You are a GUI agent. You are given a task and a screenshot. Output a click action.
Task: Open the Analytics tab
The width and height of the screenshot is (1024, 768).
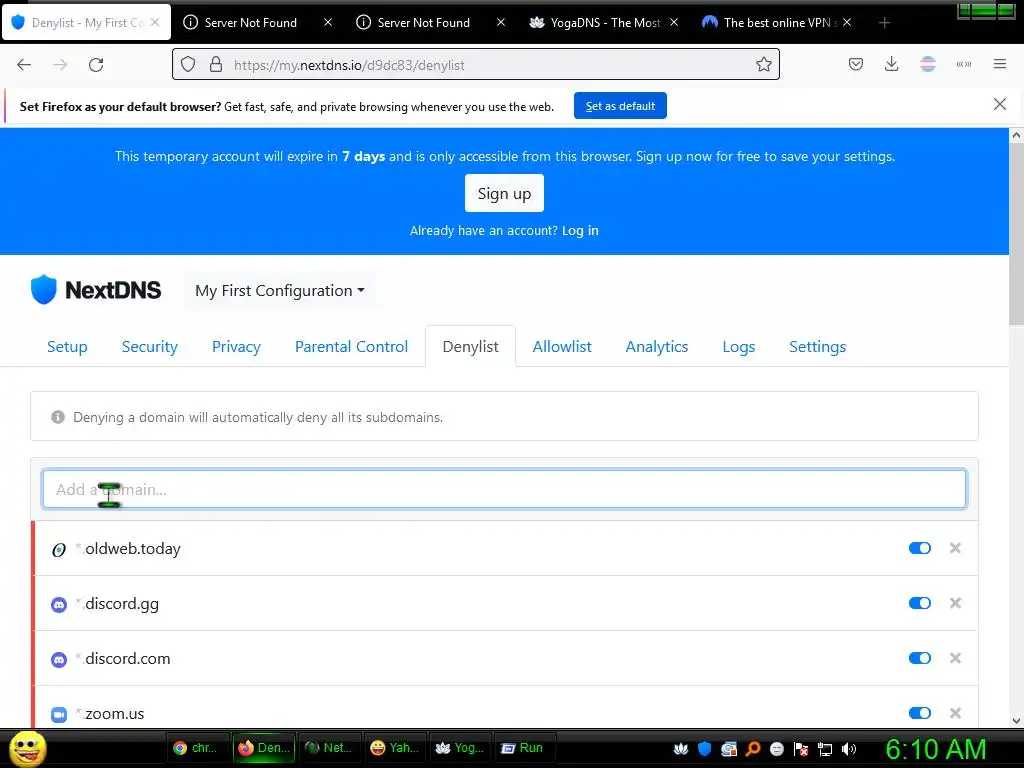657,347
